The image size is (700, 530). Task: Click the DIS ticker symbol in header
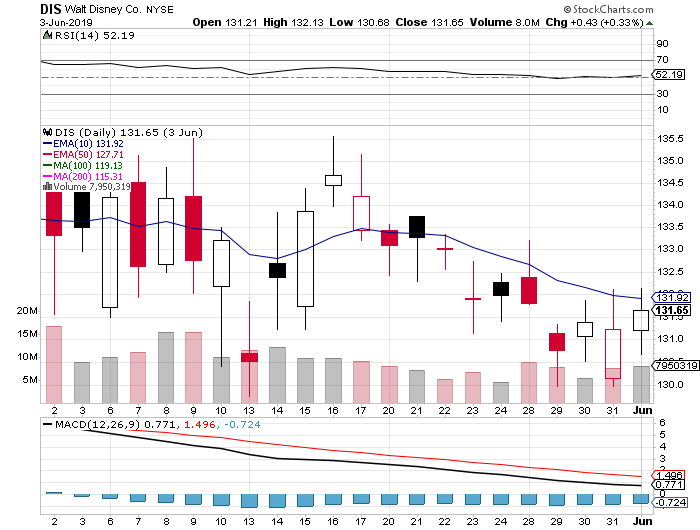coord(50,9)
